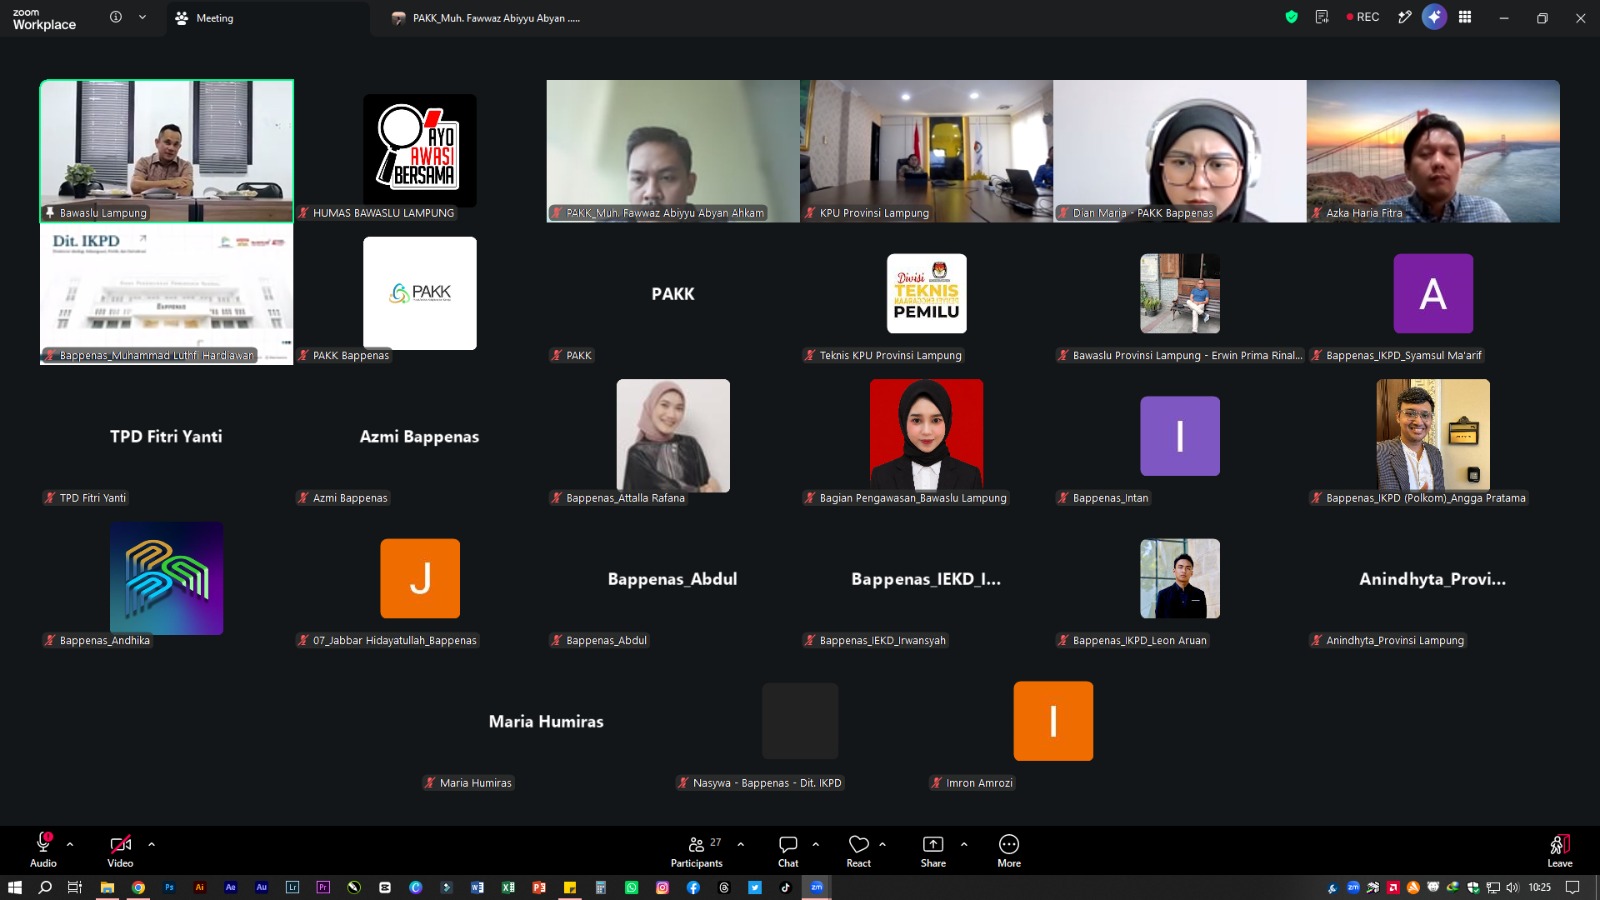Select the Azka Haria Fitra video tile
1600x900 pixels.
pyautogui.click(x=1433, y=151)
